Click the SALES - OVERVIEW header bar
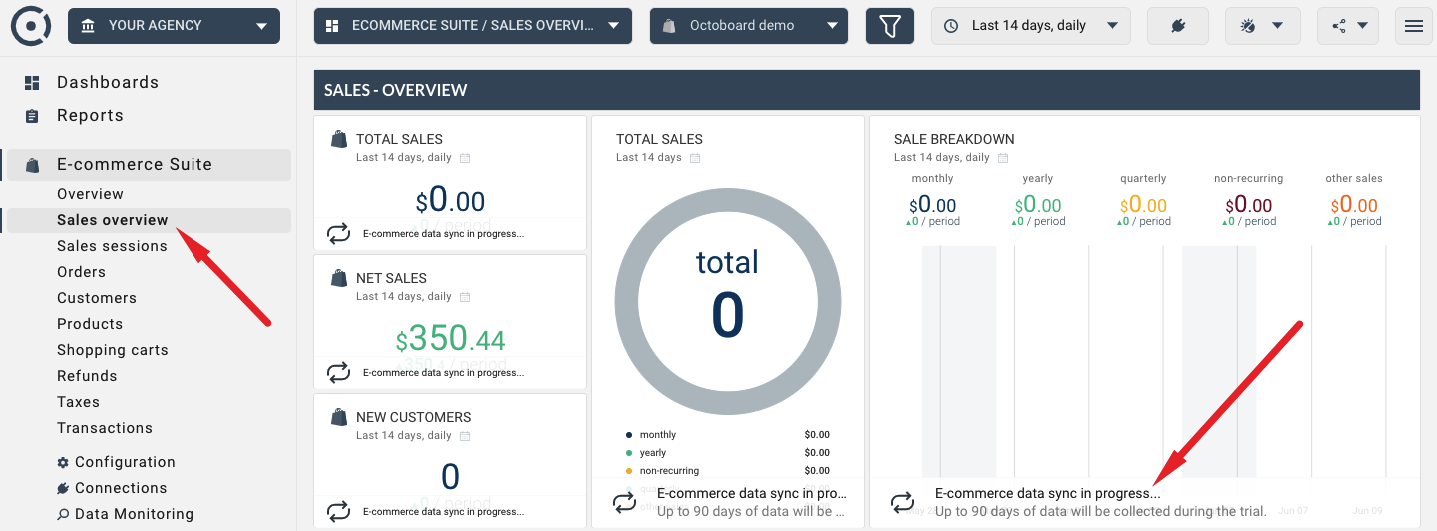The image size is (1437, 531). point(867,90)
